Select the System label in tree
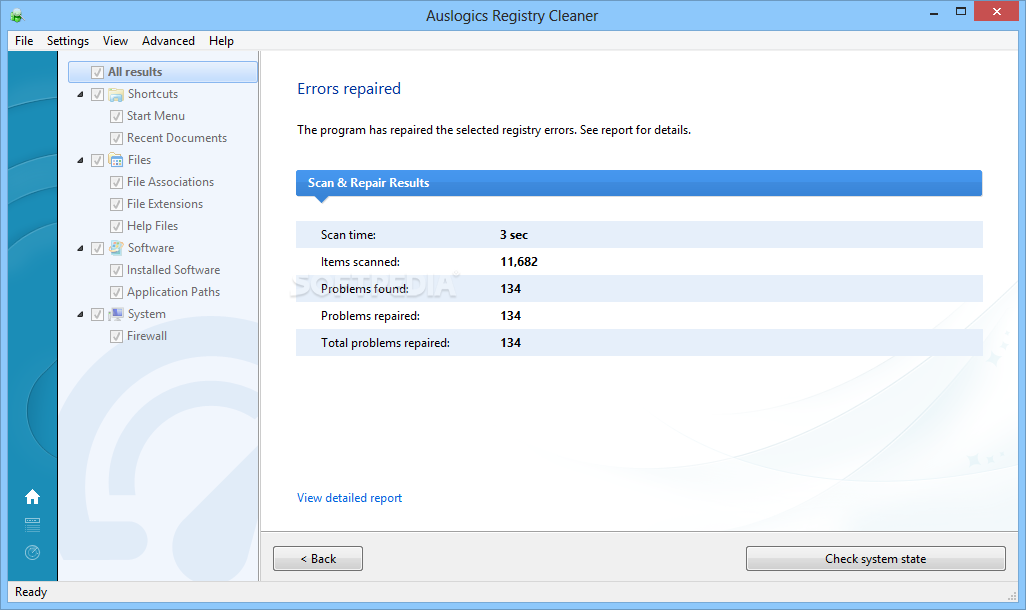Viewport: 1026px width, 610px height. (147, 314)
